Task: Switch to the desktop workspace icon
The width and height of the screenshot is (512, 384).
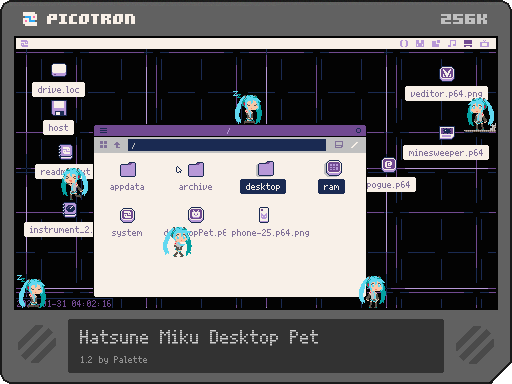Action: [x=468, y=44]
